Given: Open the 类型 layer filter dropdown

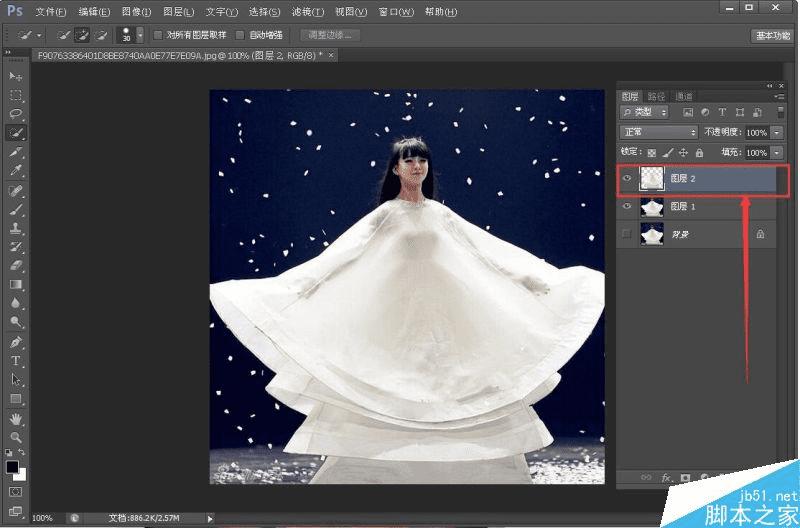Looking at the screenshot, I should (644, 112).
